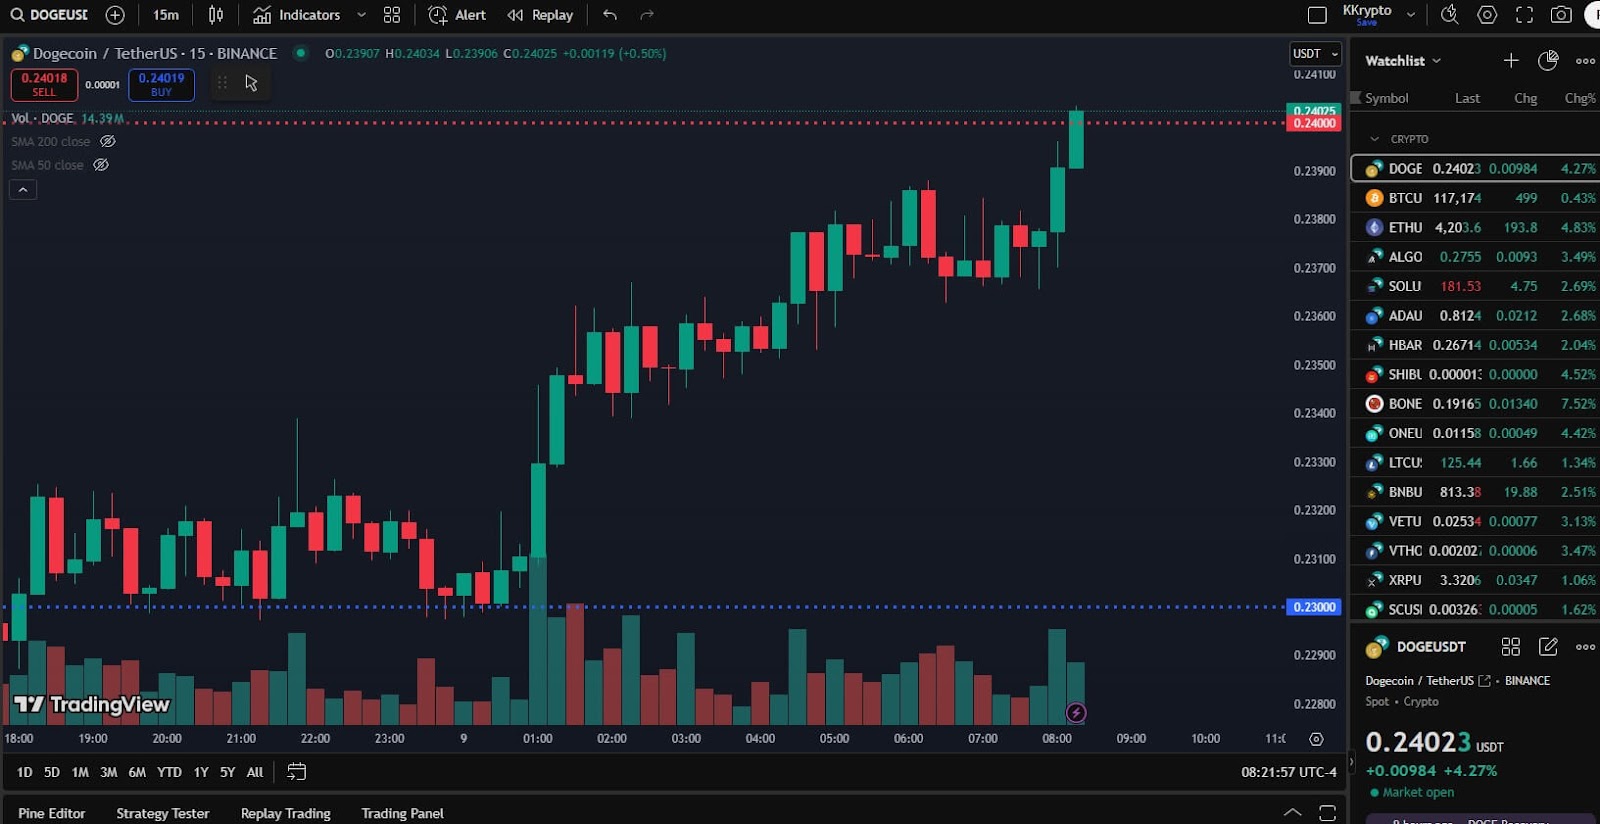Add symbol to watchlist plus button

pos(1511,61)
